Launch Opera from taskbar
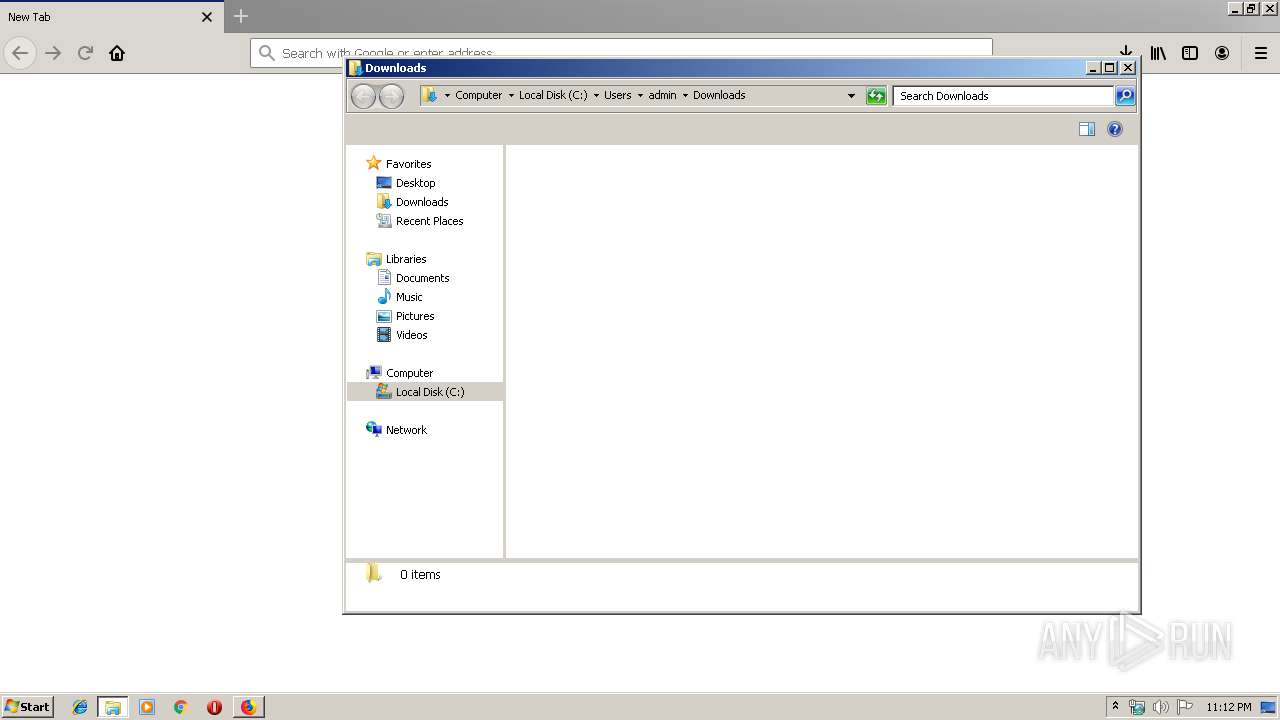Screen dimensions: 1280x720 (x=214, y=707)
